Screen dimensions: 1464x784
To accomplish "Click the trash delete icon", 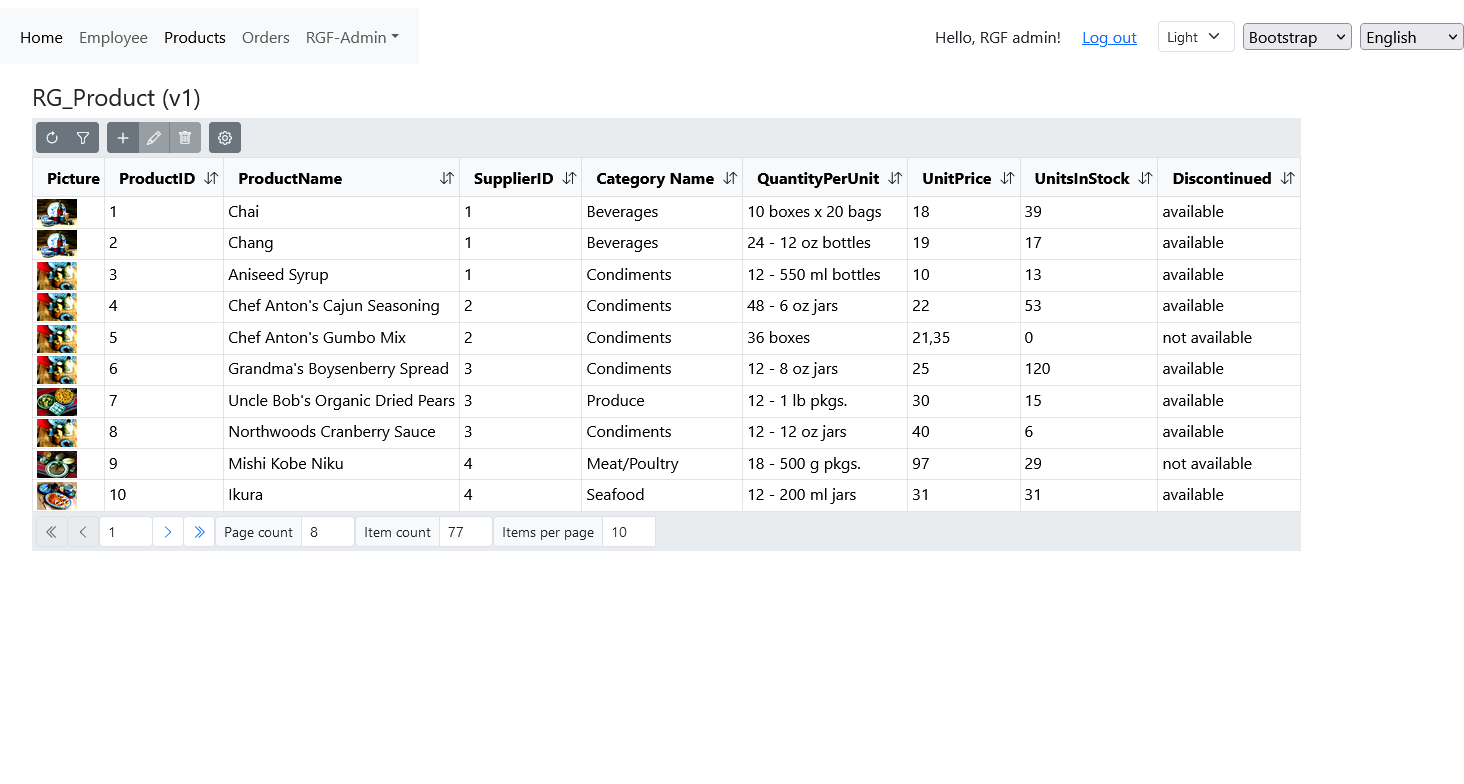I will pyautogui.click(x=185, y=138).
